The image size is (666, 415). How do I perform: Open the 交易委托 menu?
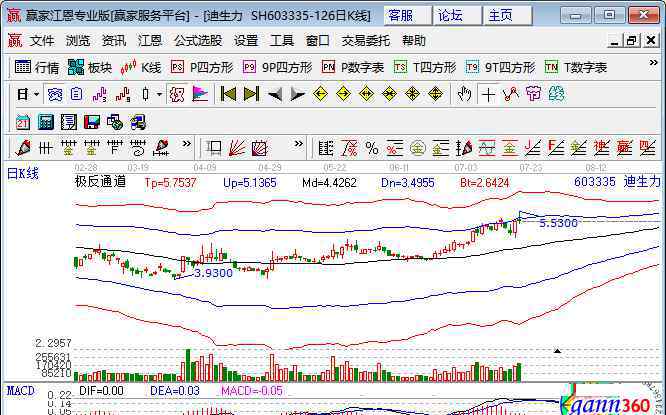(x=366, y=41)
